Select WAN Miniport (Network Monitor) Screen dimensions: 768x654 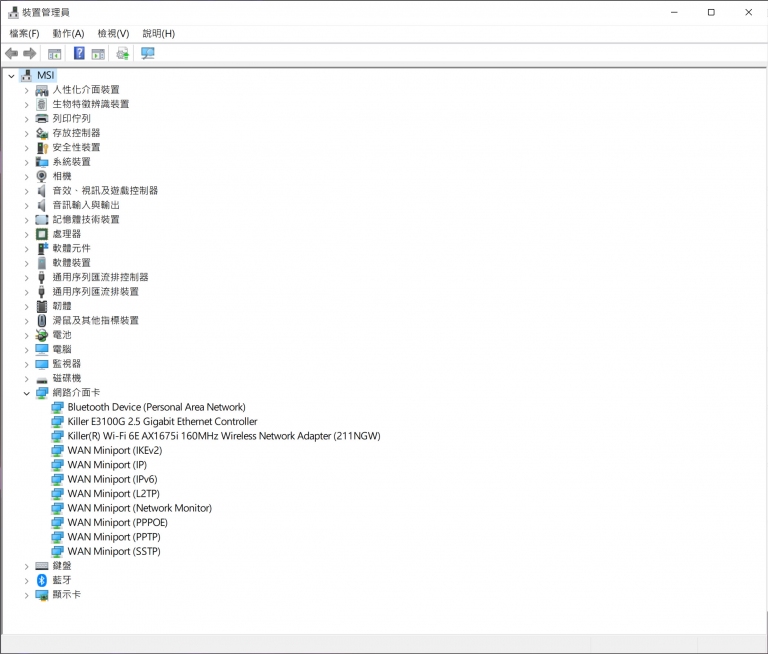click(140, 508)
